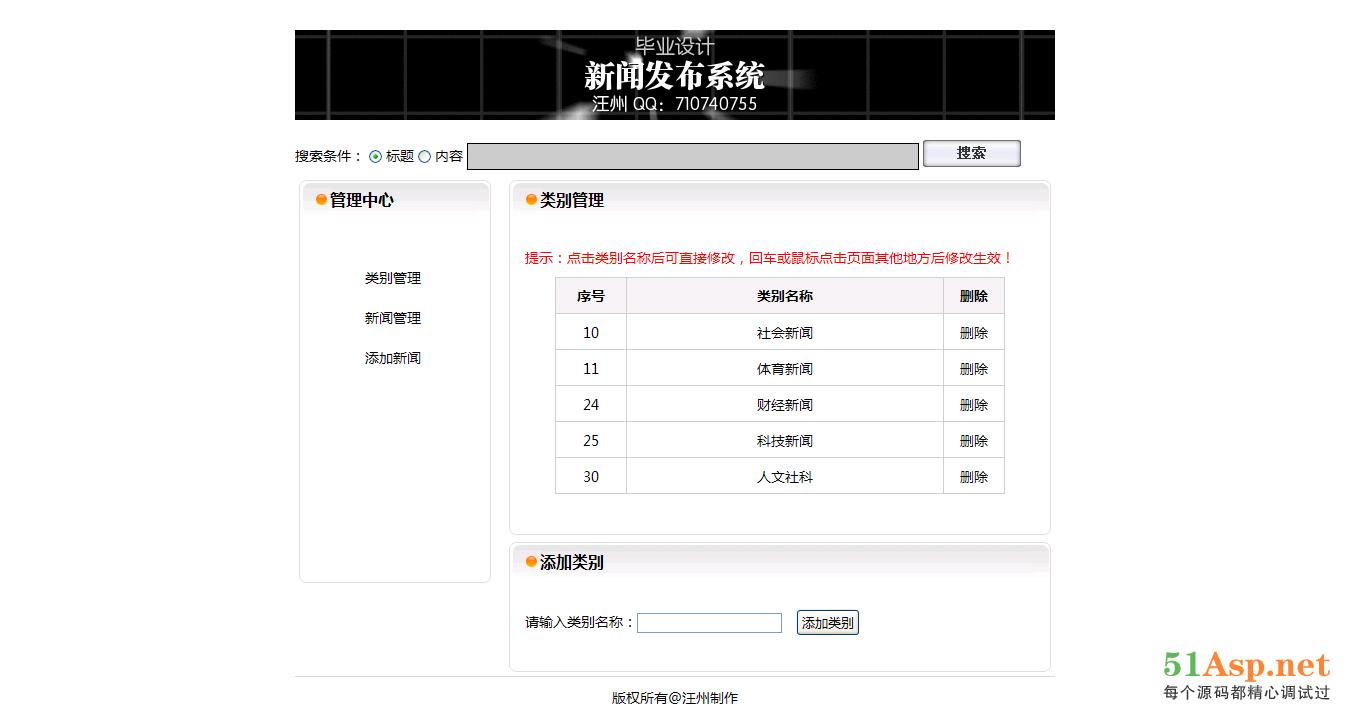Screen dimensions: 1349x717
Task: Click the 人文社科 category name cell
Action: tap(784, 477)
